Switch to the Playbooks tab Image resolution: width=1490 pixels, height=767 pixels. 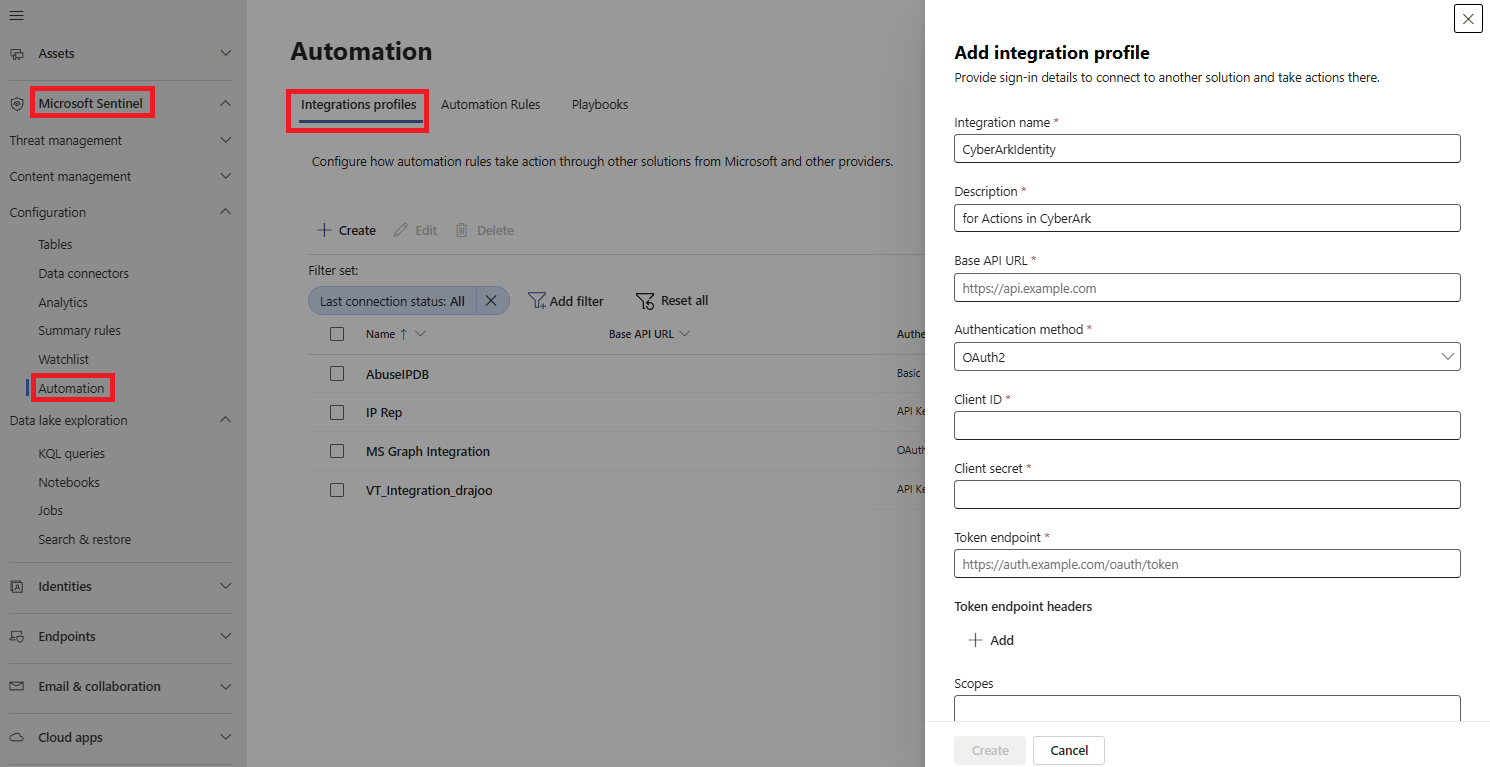[600, 104]
